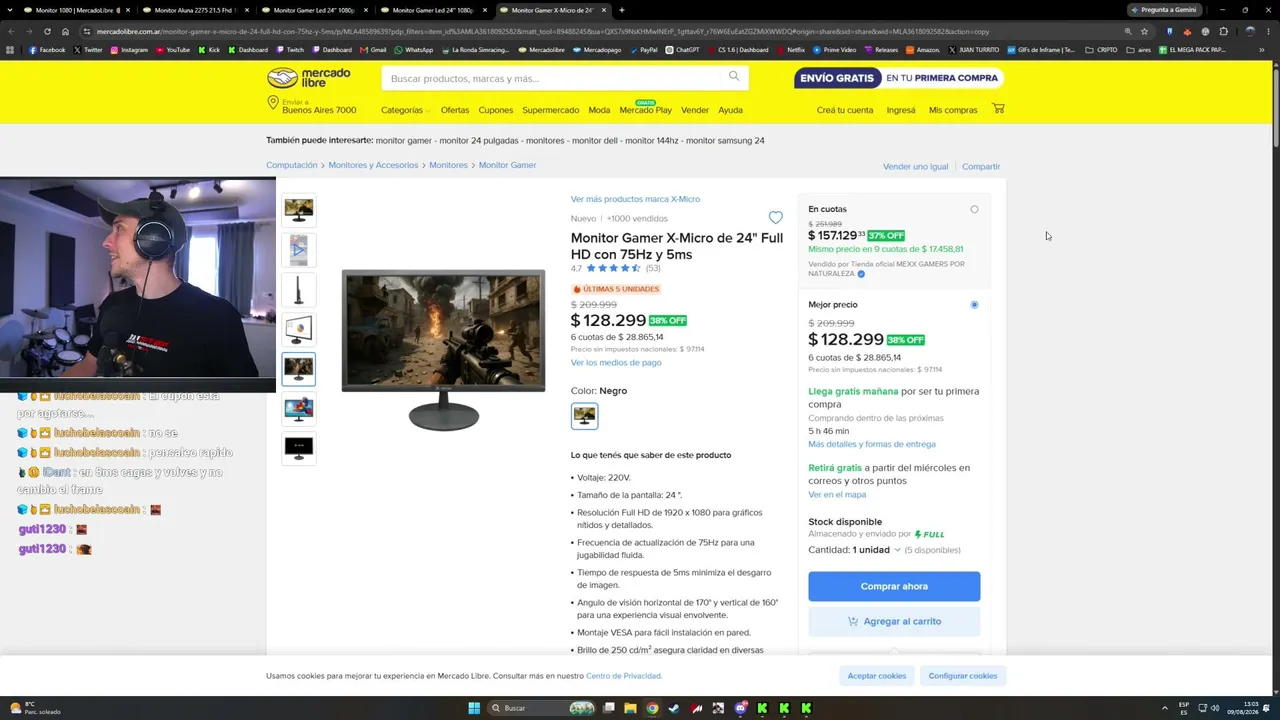Select the 'En cuotas' payment radio option
The image size is (1280, 720).
pyautogui.click(x=974, y=209)
